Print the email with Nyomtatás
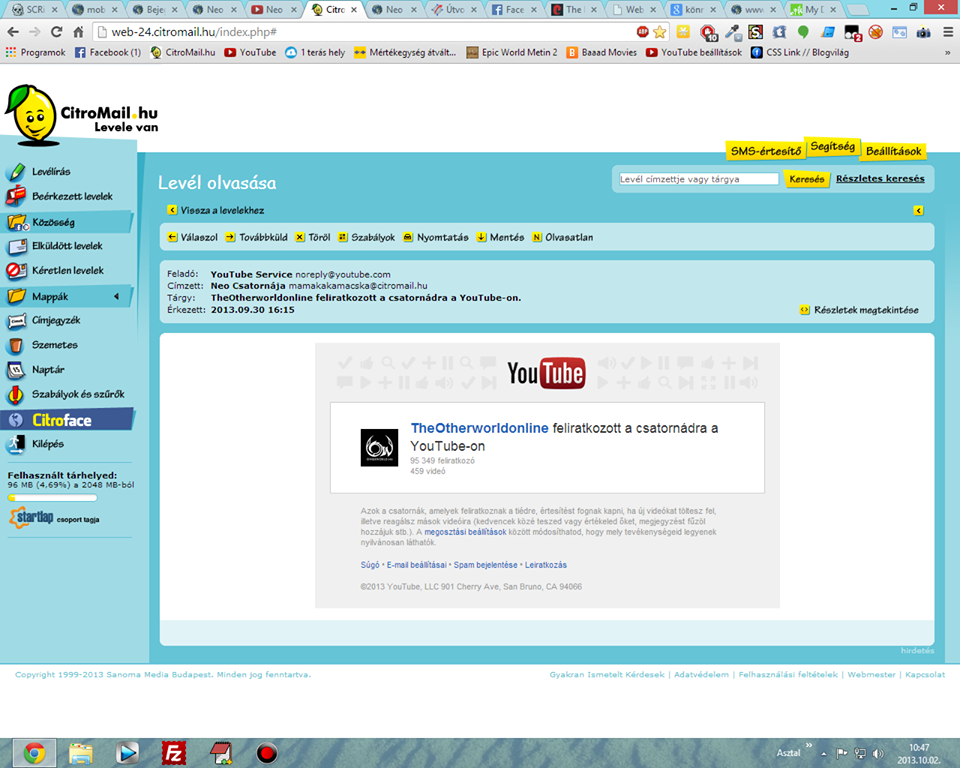The height and width of the screenshot is (768, 960). pyautogui.click(x=436, y=238)
